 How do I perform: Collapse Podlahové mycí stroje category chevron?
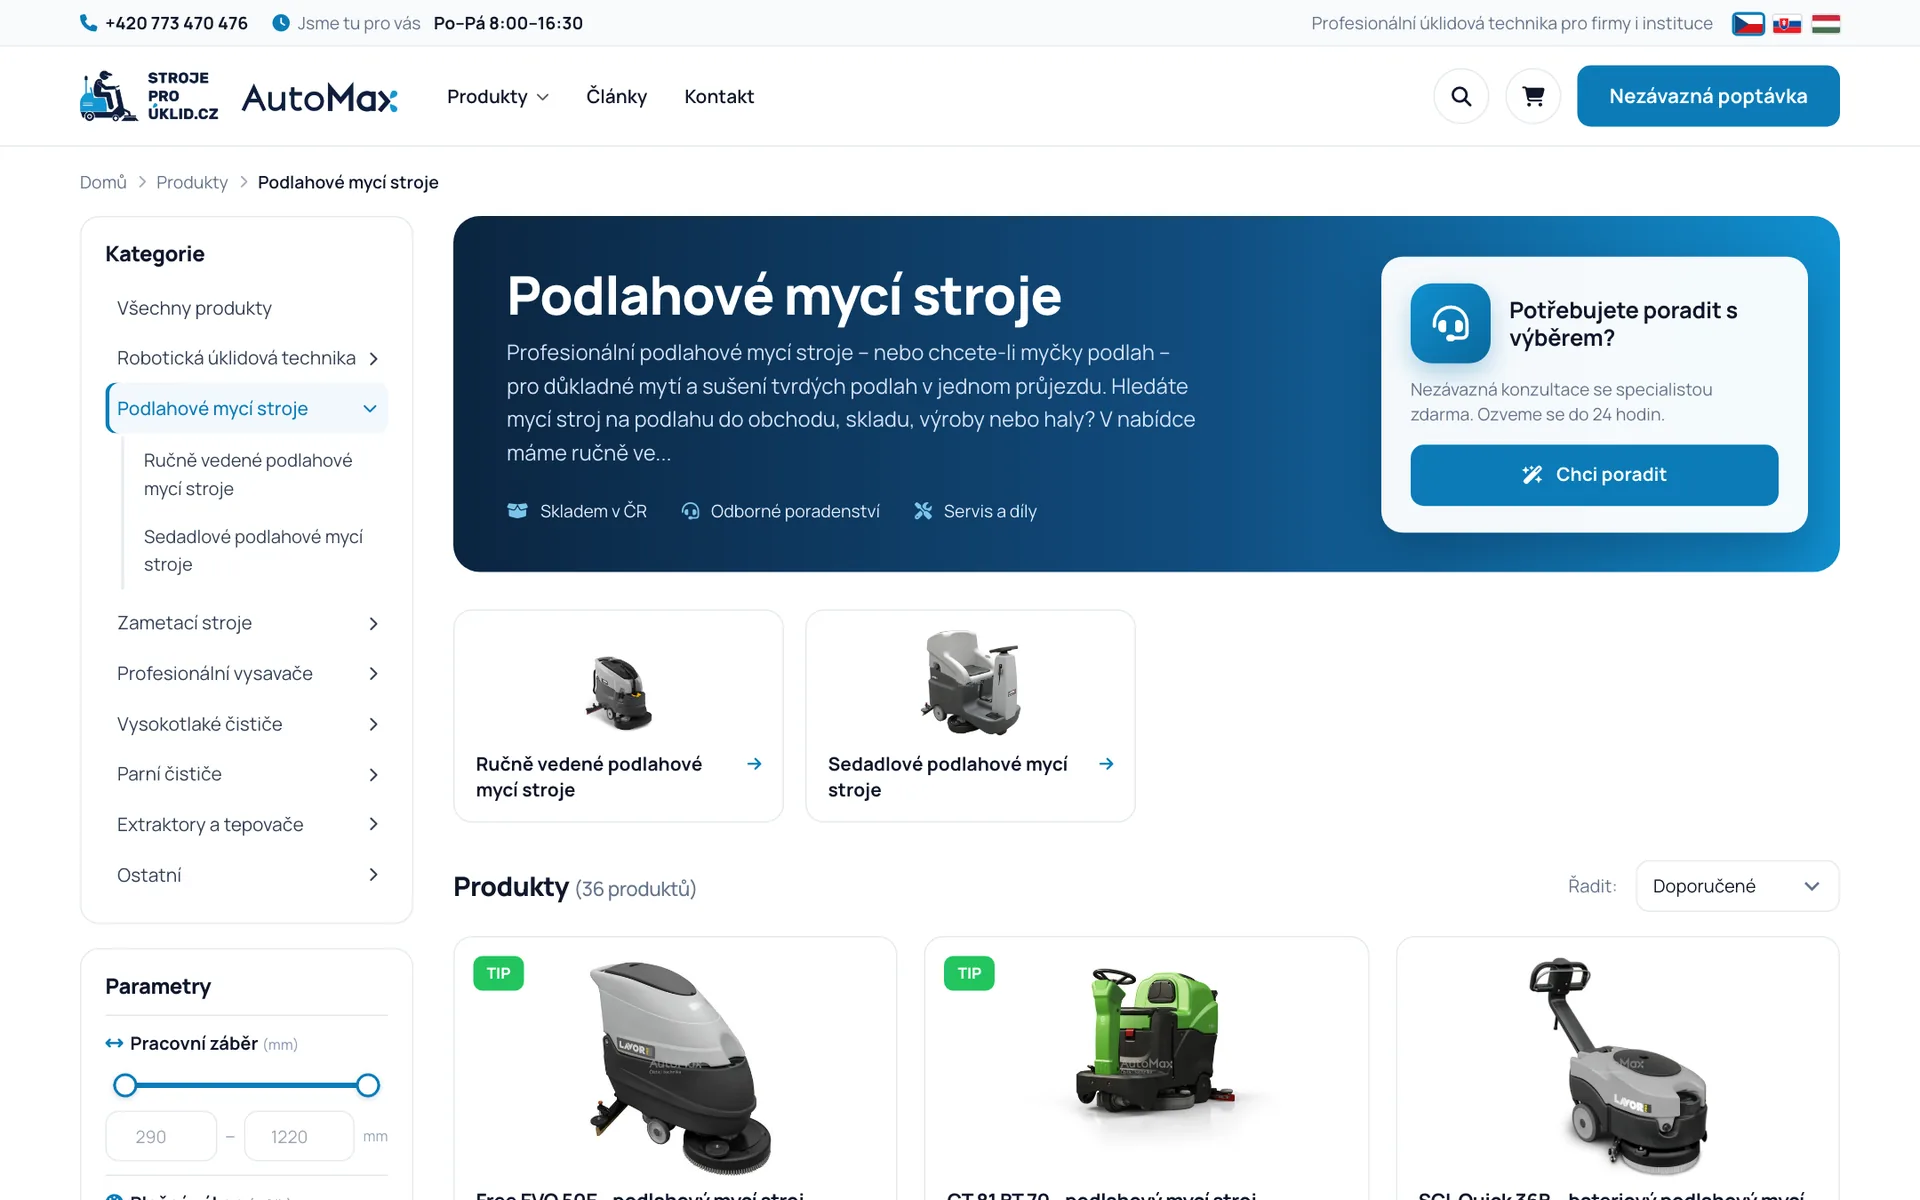click(x=370, y=408)
